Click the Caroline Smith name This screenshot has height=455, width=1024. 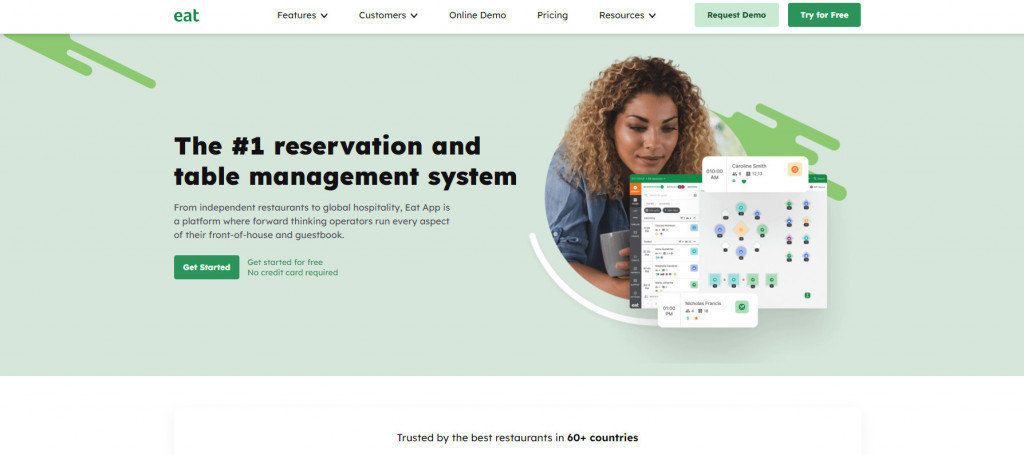749,166
